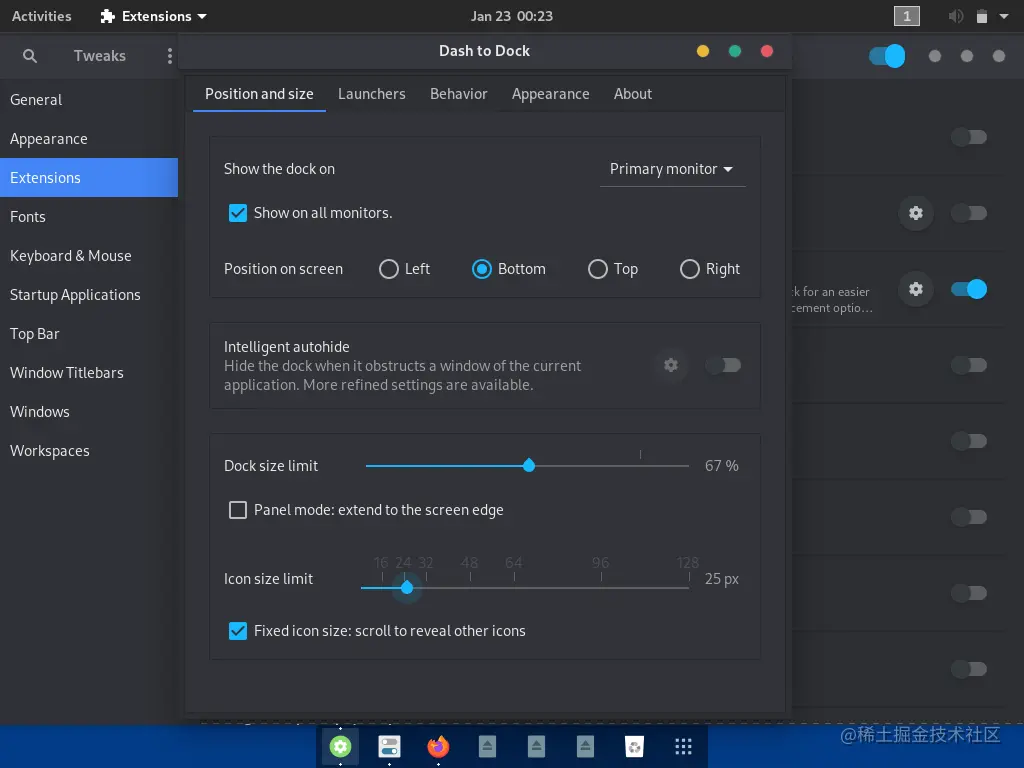1024x768 pixels.
Task: Go to the About tab
Action: click(632, 94)
